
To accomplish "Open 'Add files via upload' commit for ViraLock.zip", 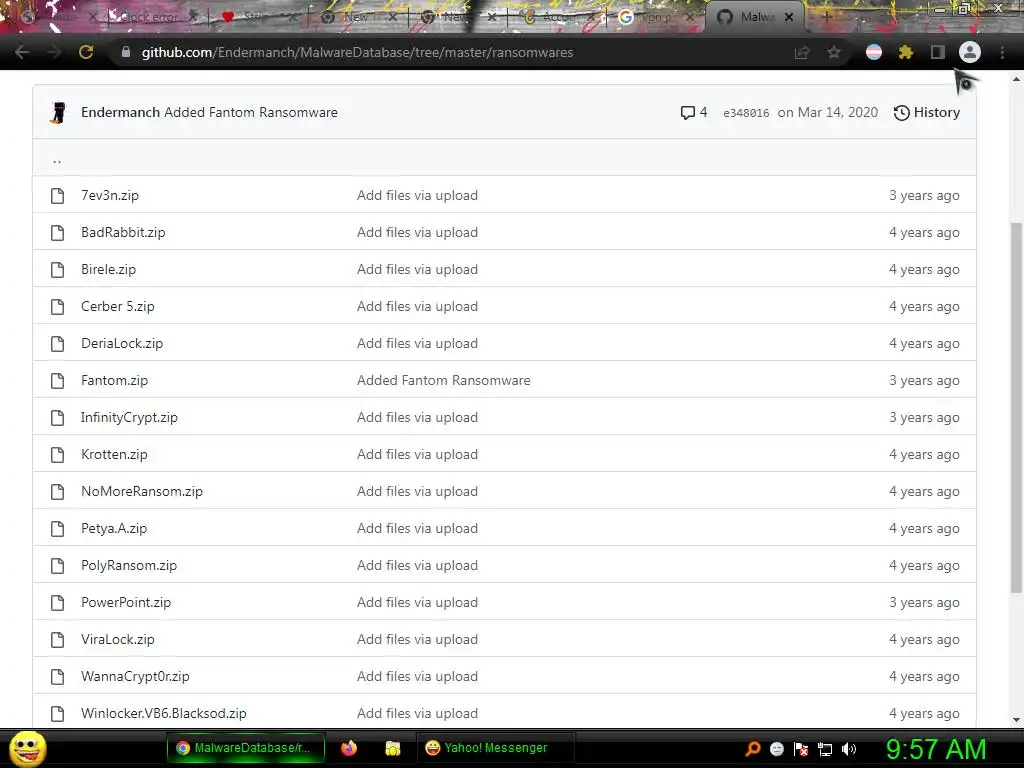I will point(417,639).
